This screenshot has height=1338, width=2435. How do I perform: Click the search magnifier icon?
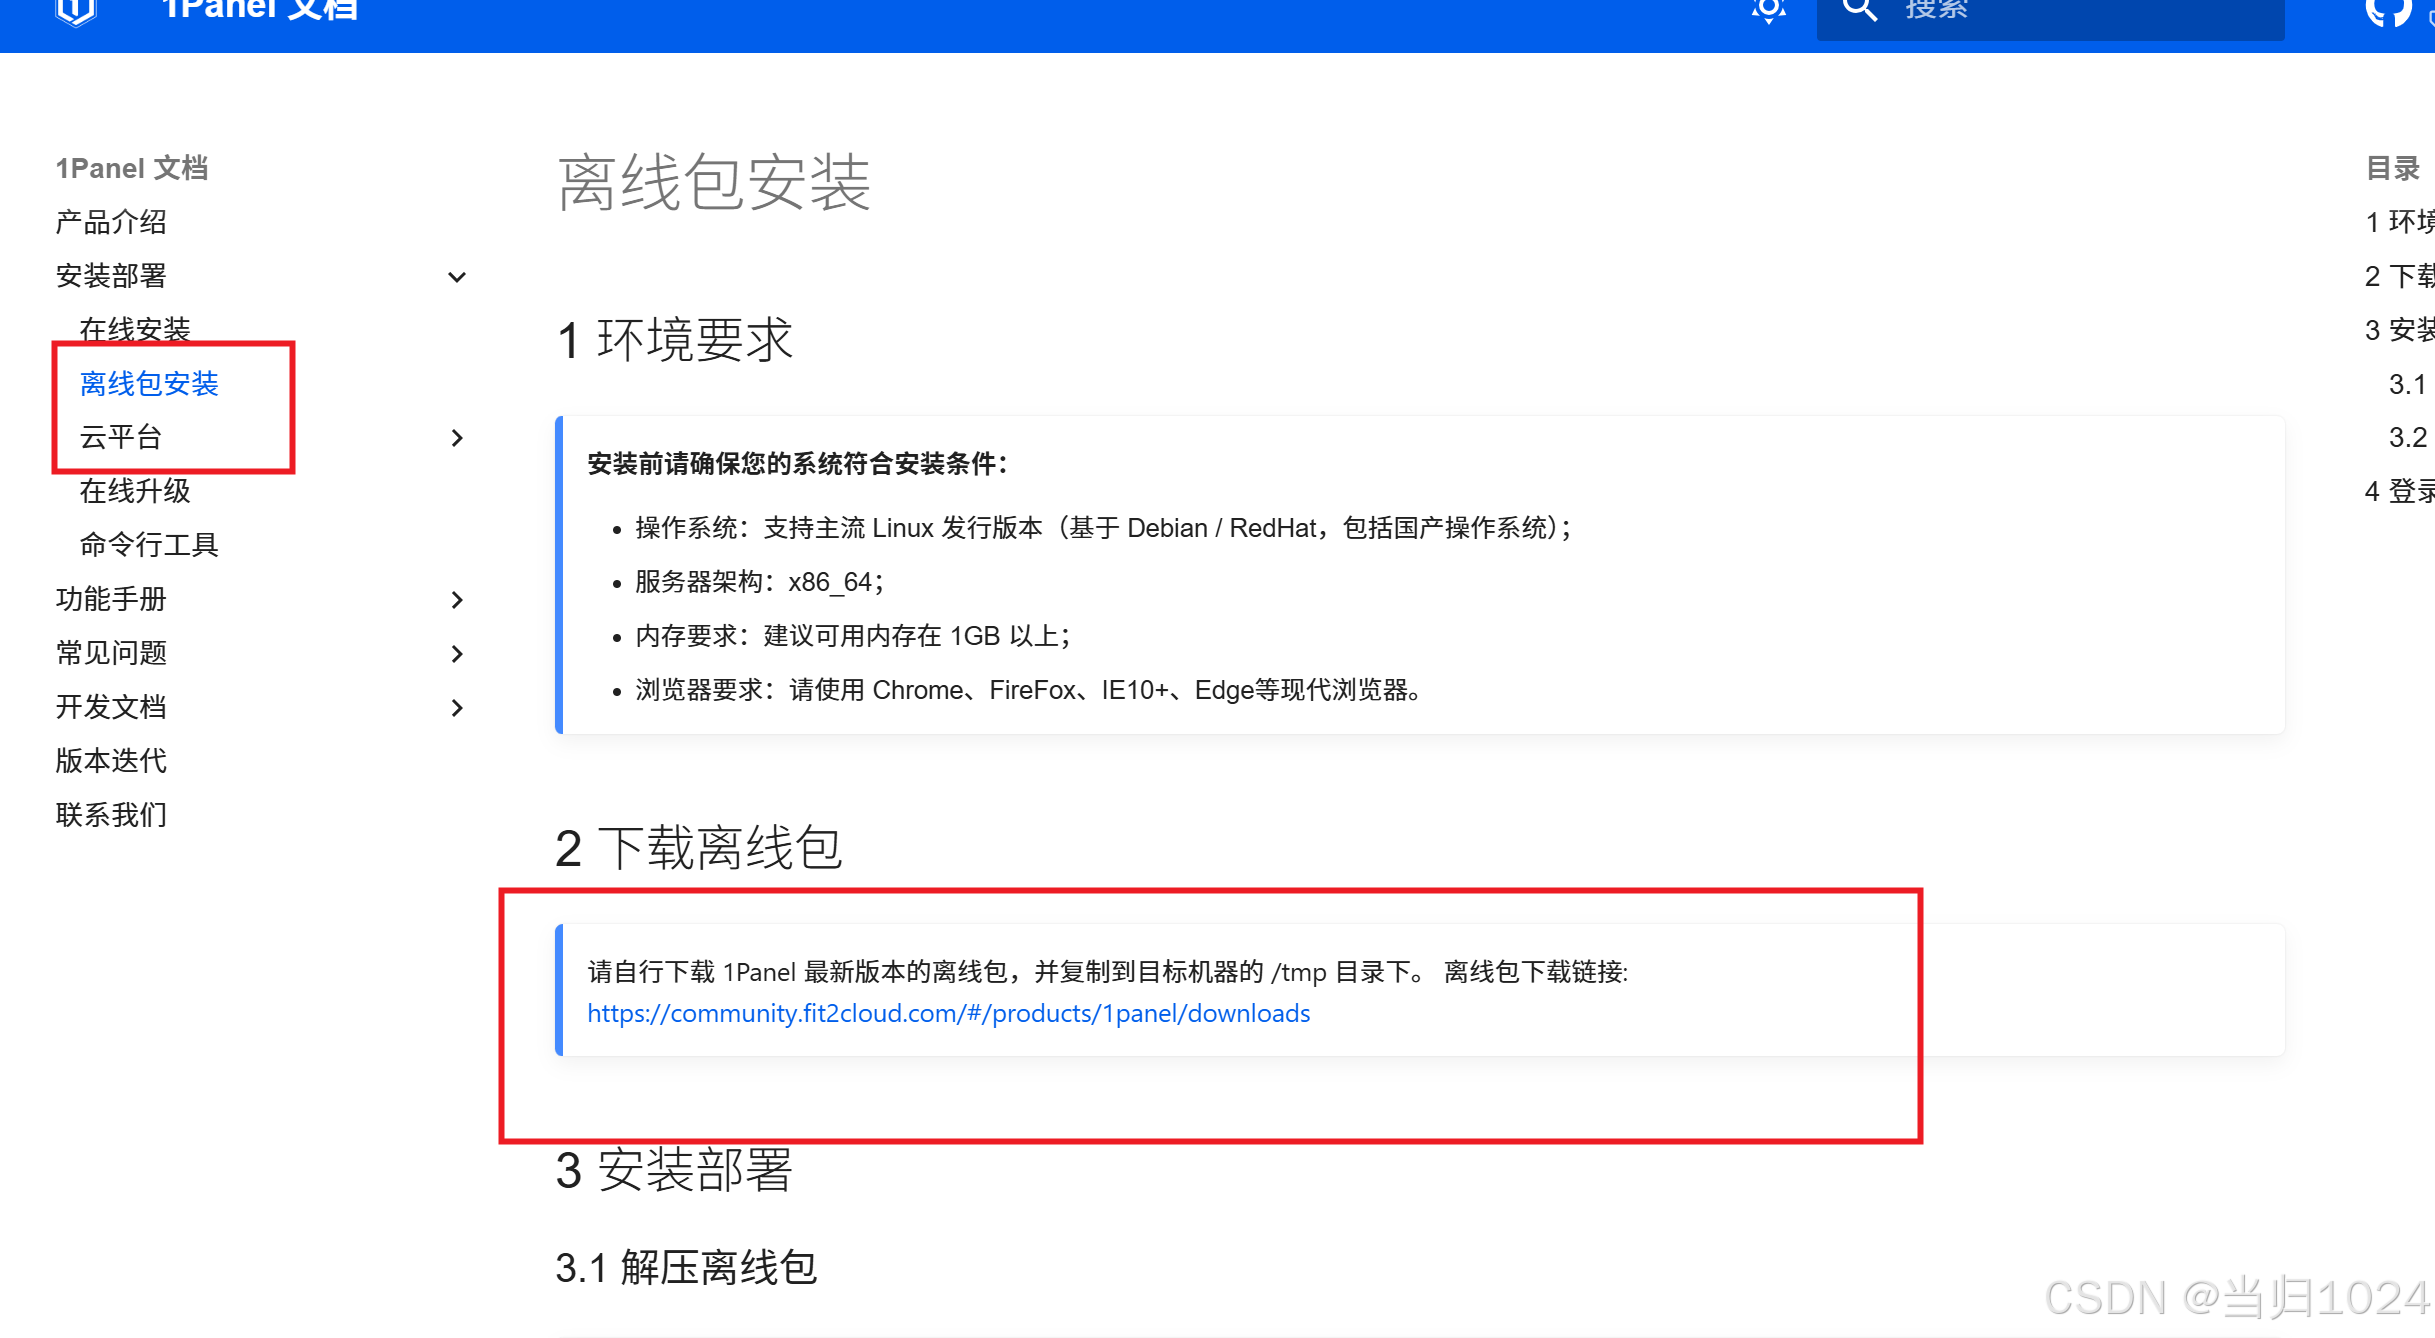pyautogui.click(x=1859, y=9)
